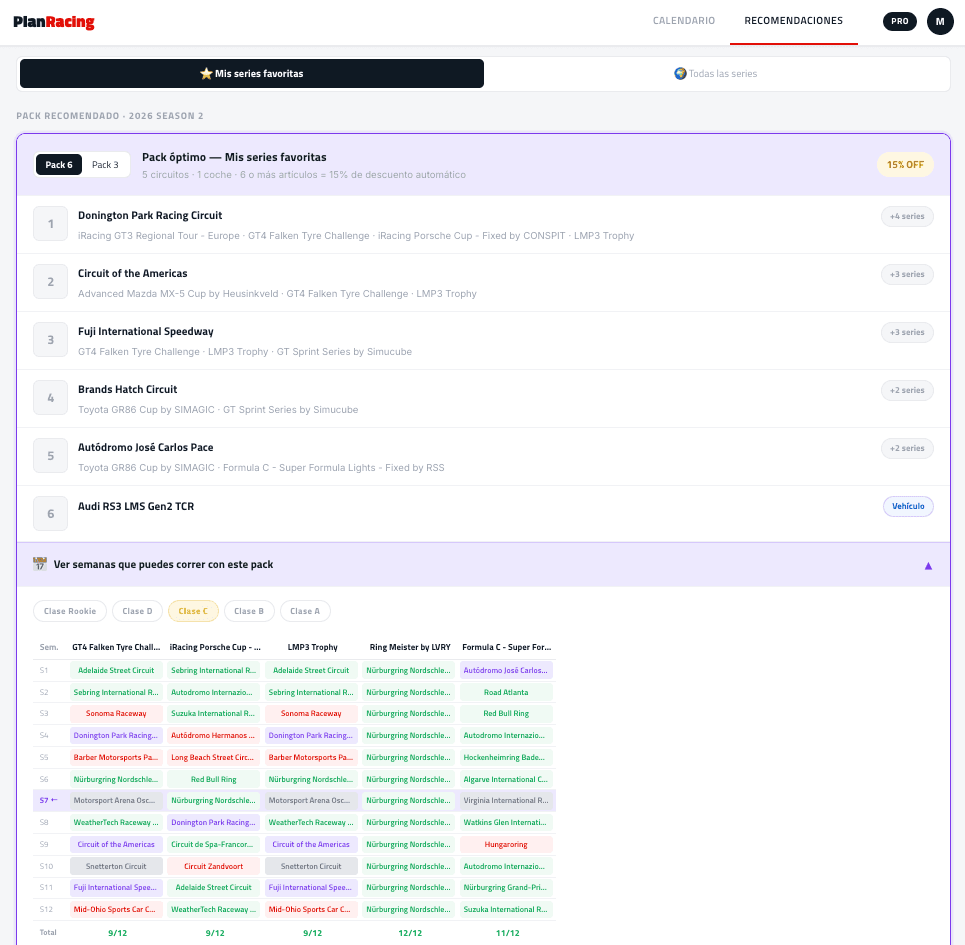Go to the CALENDARIO tab
Screen dimensions: 965x945
[684, 21]
